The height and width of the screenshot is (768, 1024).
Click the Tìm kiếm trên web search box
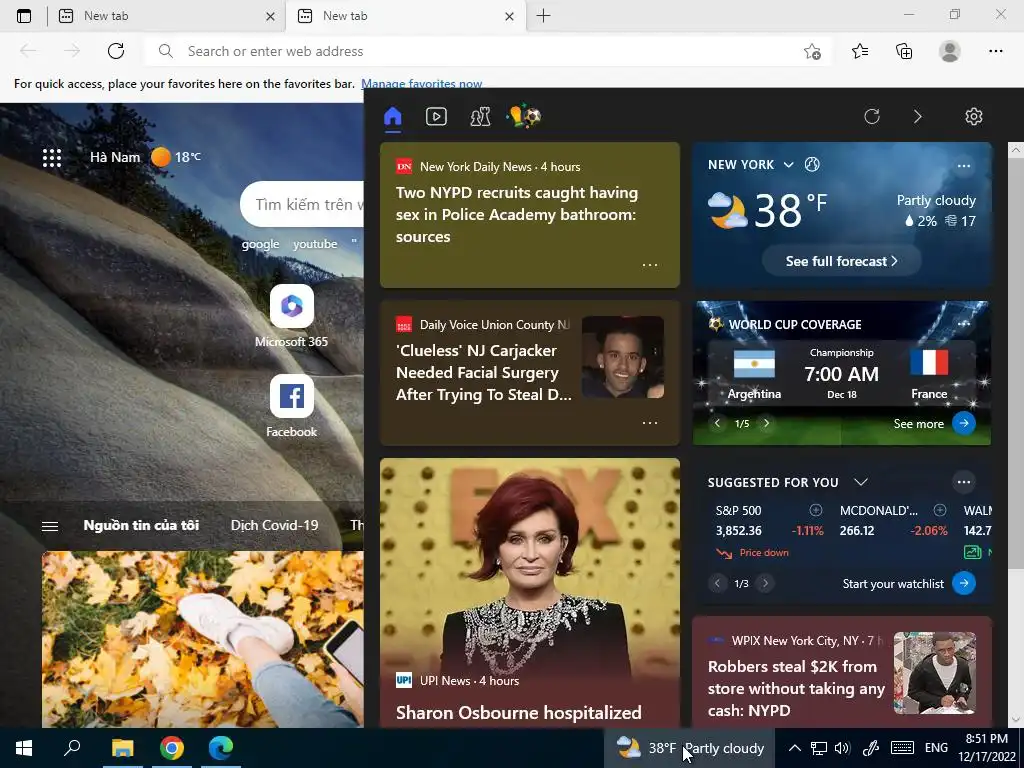(302, 204)
